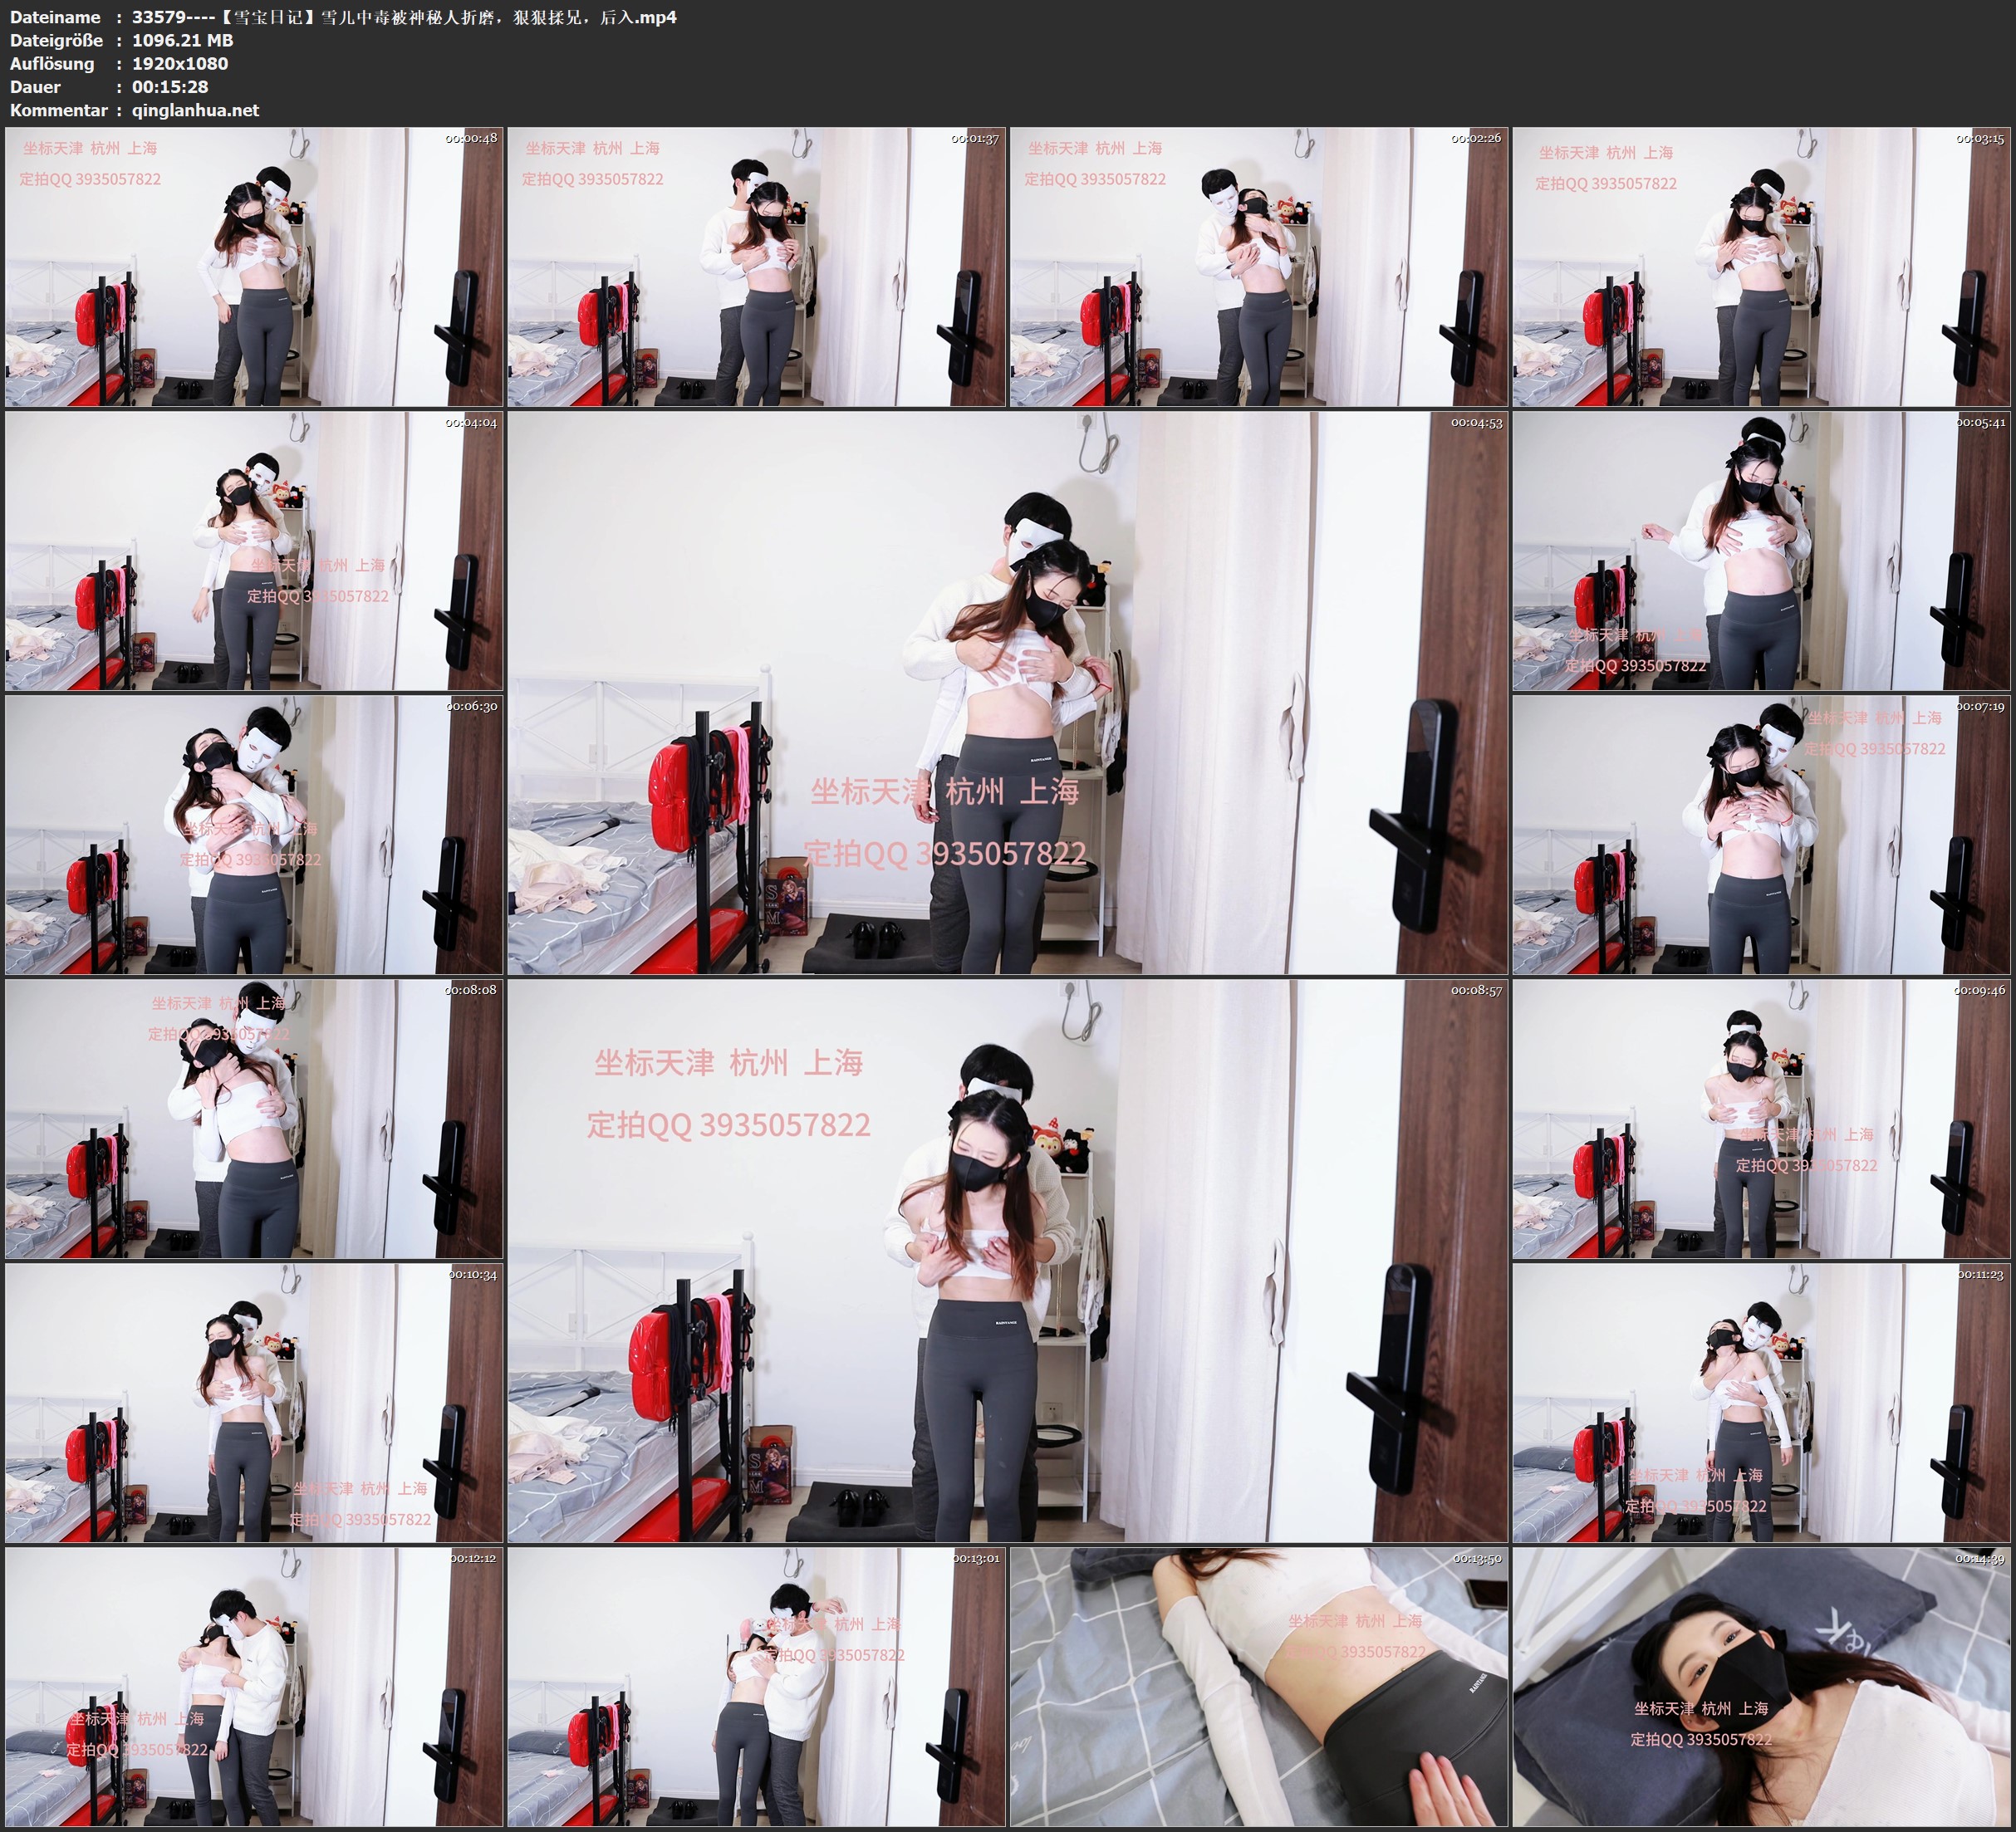Click the qinglanhua.net comment text

click(x=195, y=110)
